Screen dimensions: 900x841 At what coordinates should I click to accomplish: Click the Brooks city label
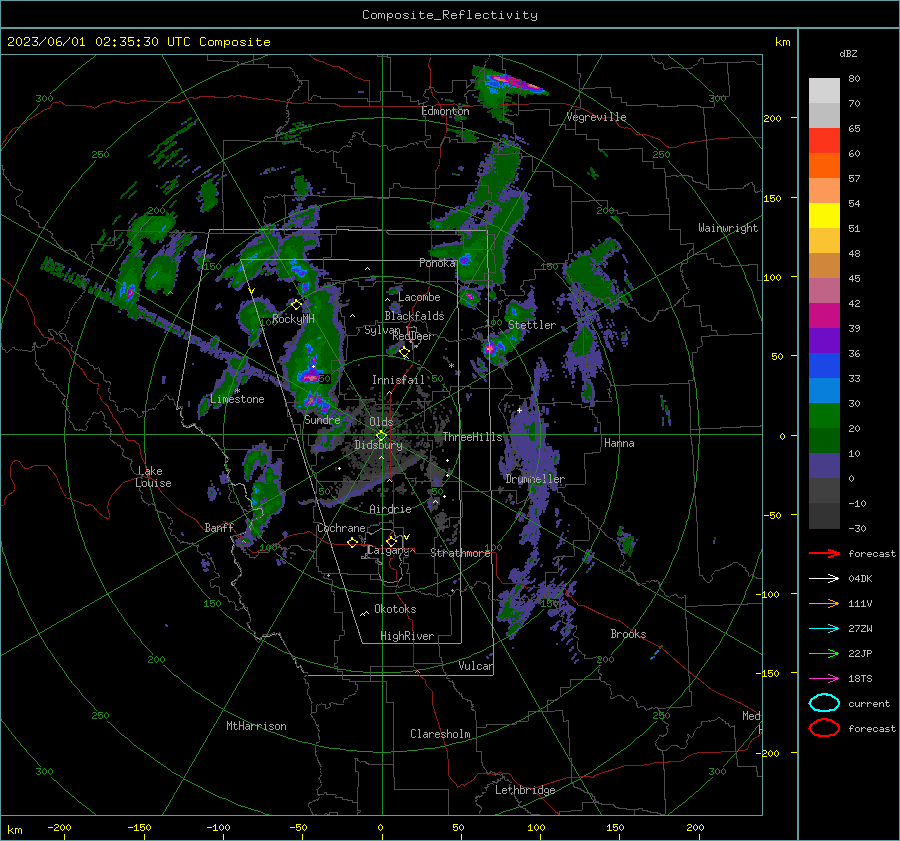(x=628, y=634)
